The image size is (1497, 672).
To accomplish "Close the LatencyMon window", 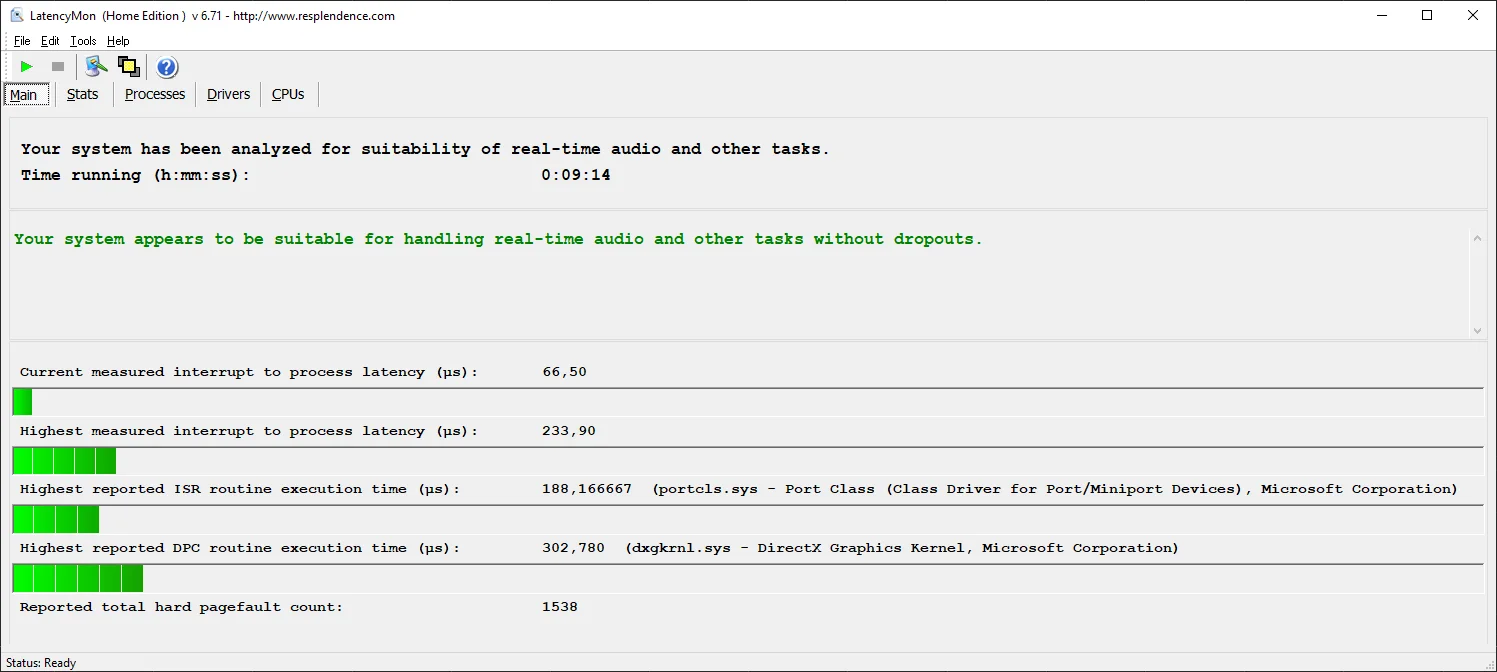I will point(1473,15).
